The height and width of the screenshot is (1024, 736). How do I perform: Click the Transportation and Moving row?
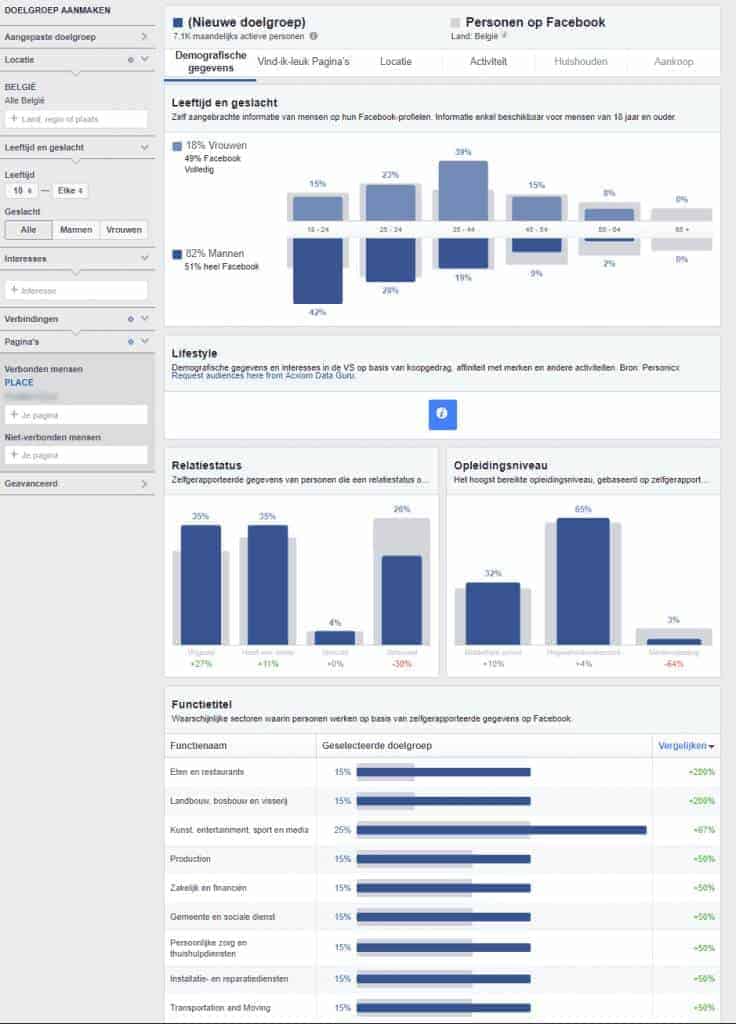(x=442, y=1008)
